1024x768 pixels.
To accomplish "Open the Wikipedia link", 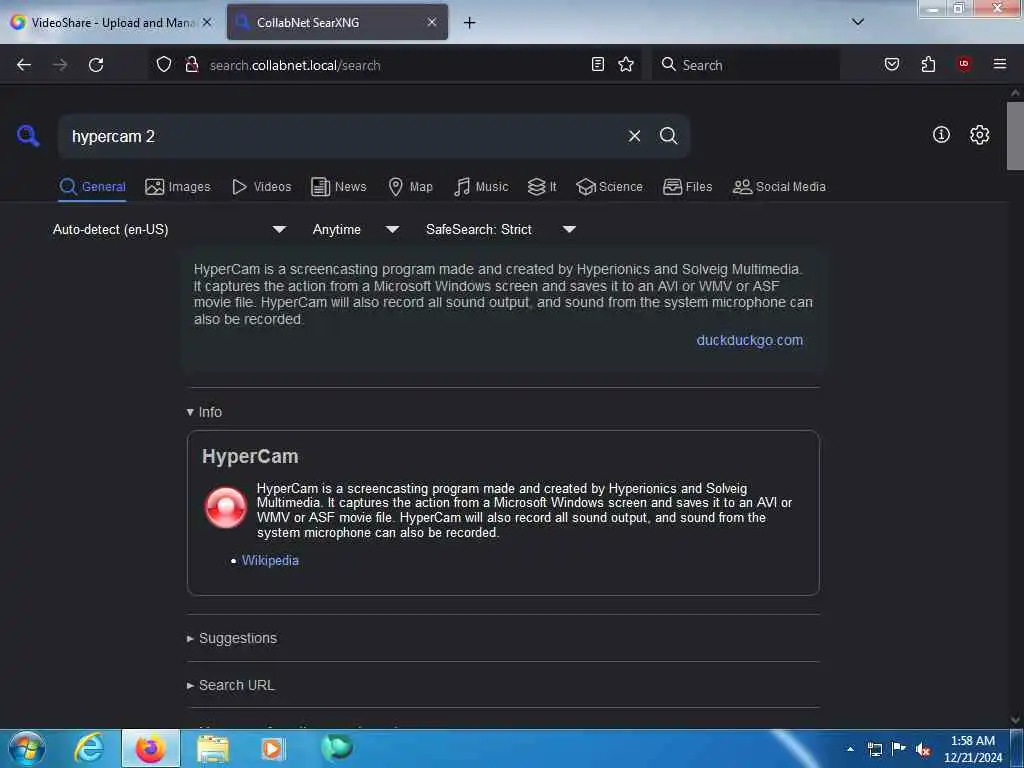I will pos(270,560).
